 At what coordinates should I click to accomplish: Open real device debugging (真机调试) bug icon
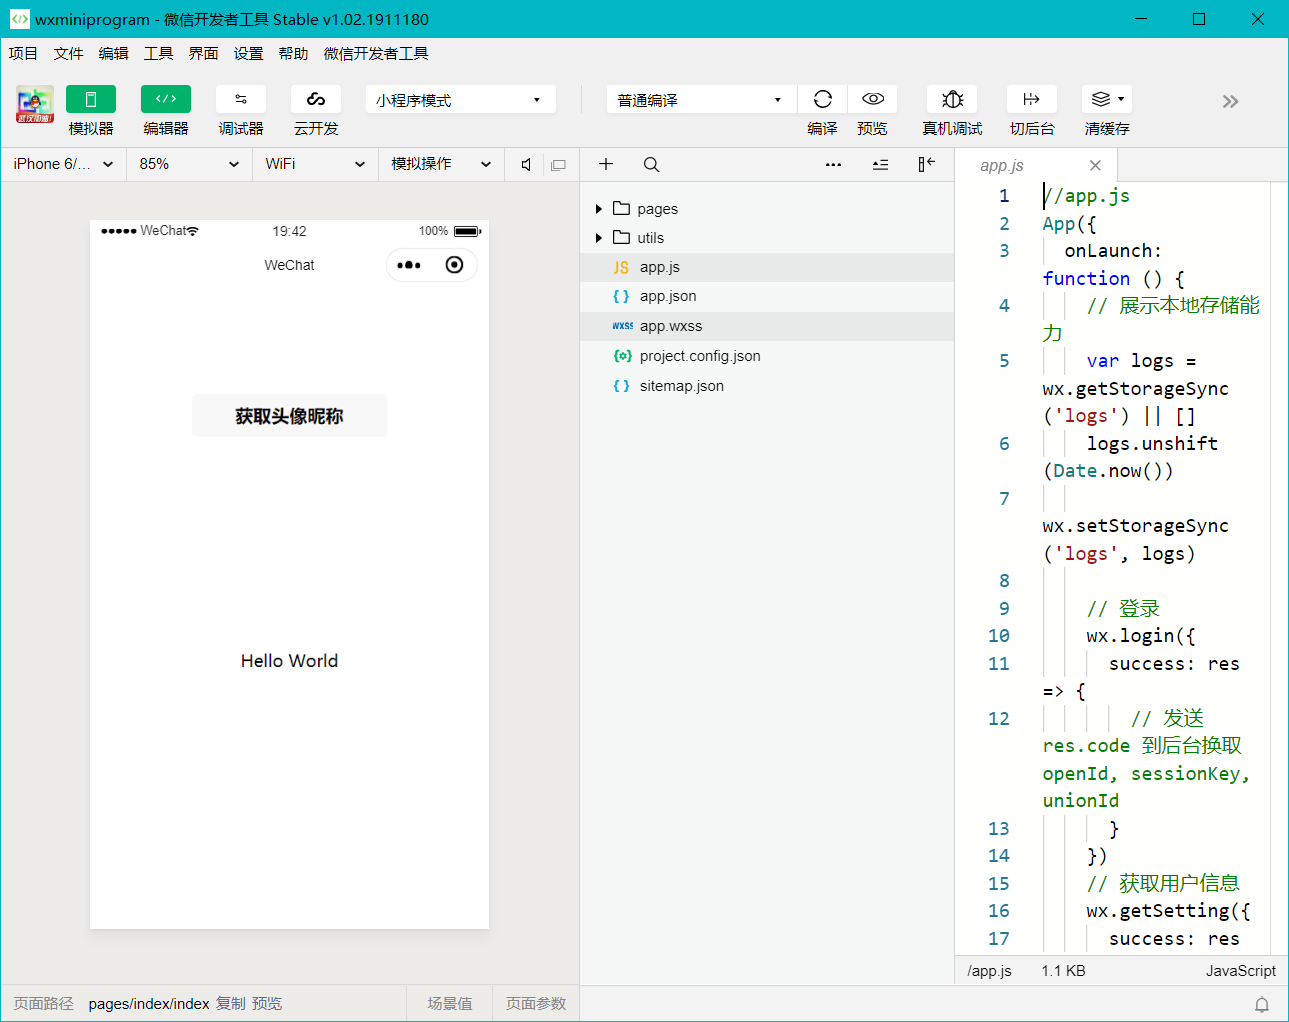tap(952, 99)
